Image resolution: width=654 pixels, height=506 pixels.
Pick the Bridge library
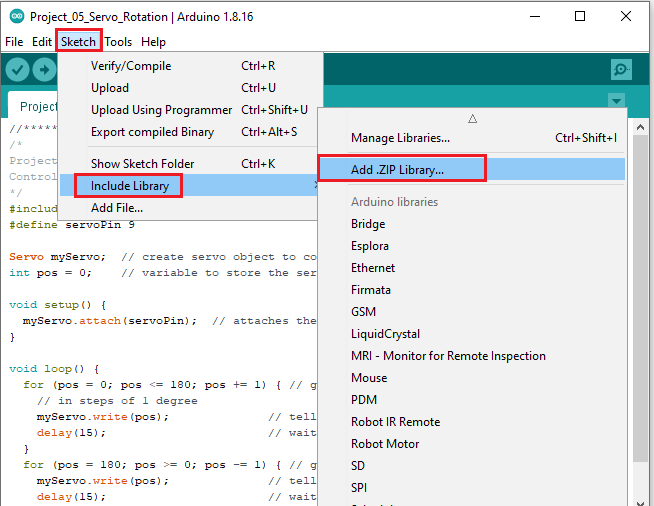472,224
